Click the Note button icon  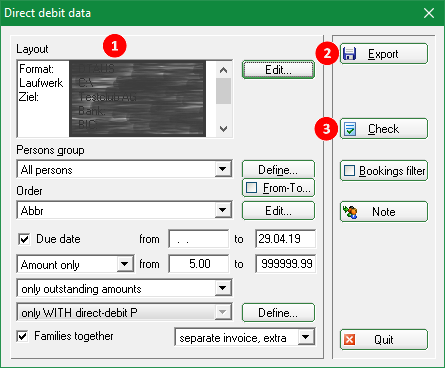[x=350, y=212]
